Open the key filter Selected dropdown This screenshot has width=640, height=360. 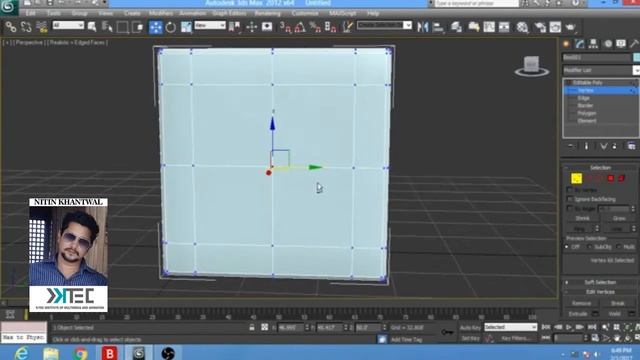510,327
